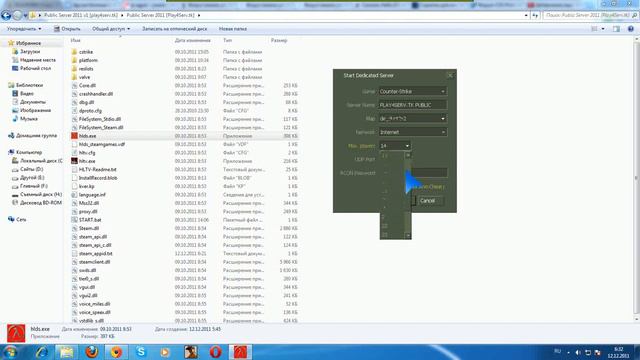Select the hltv.exe file

87,161
